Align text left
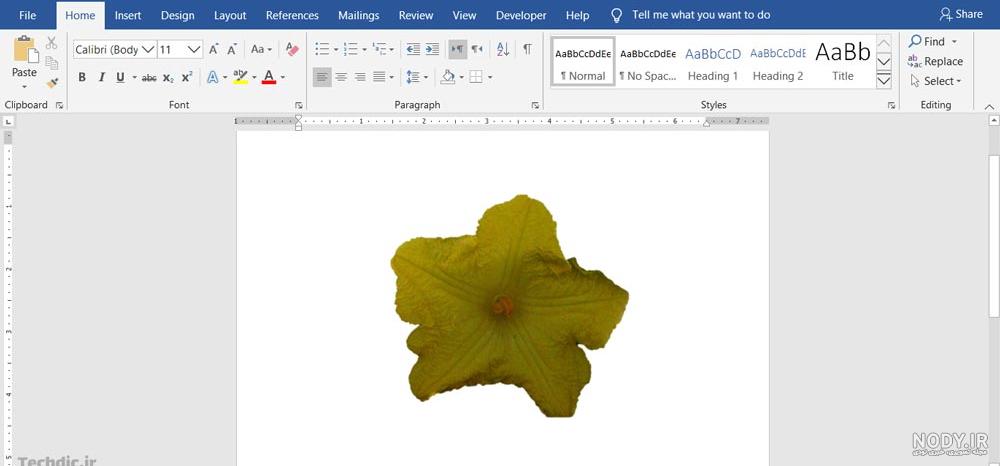 (x=322, y=78)
